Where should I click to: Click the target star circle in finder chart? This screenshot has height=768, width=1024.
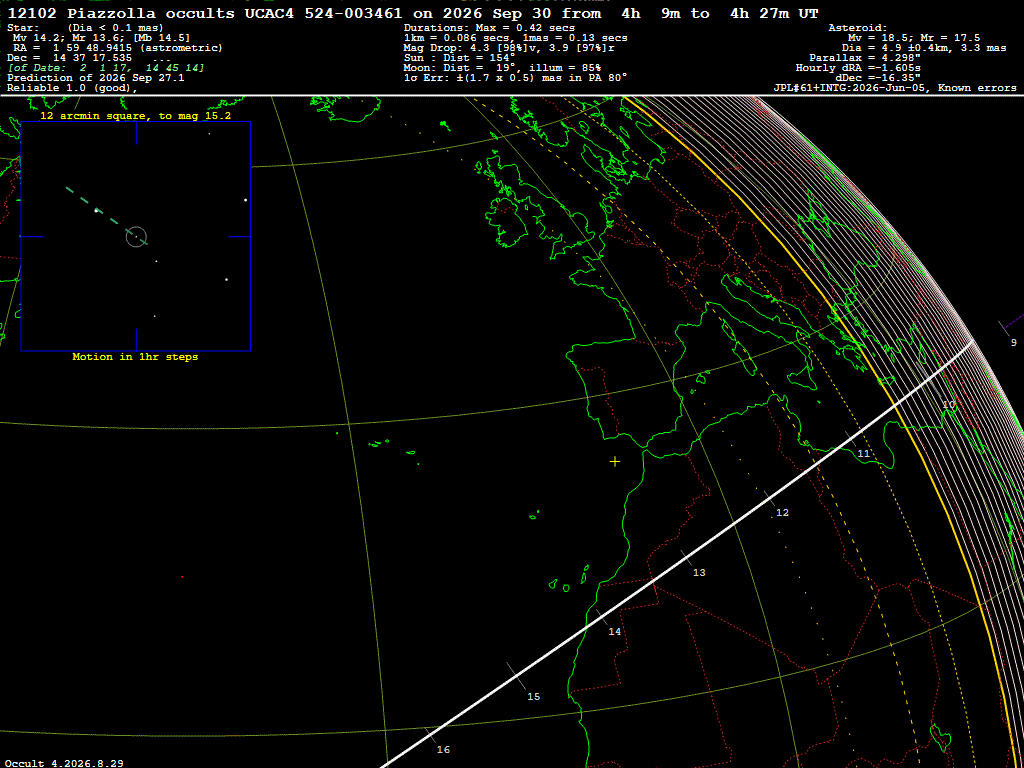pyautogui.click(x=136, y=236)
